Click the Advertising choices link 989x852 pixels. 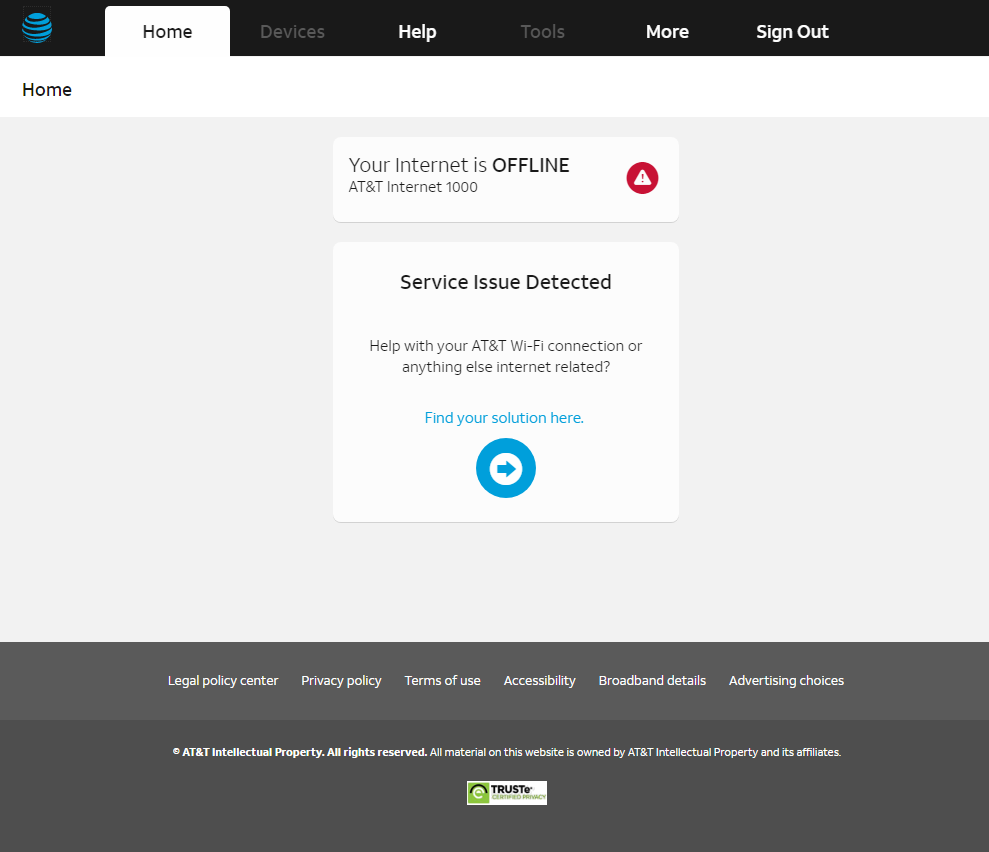point(786,681)
